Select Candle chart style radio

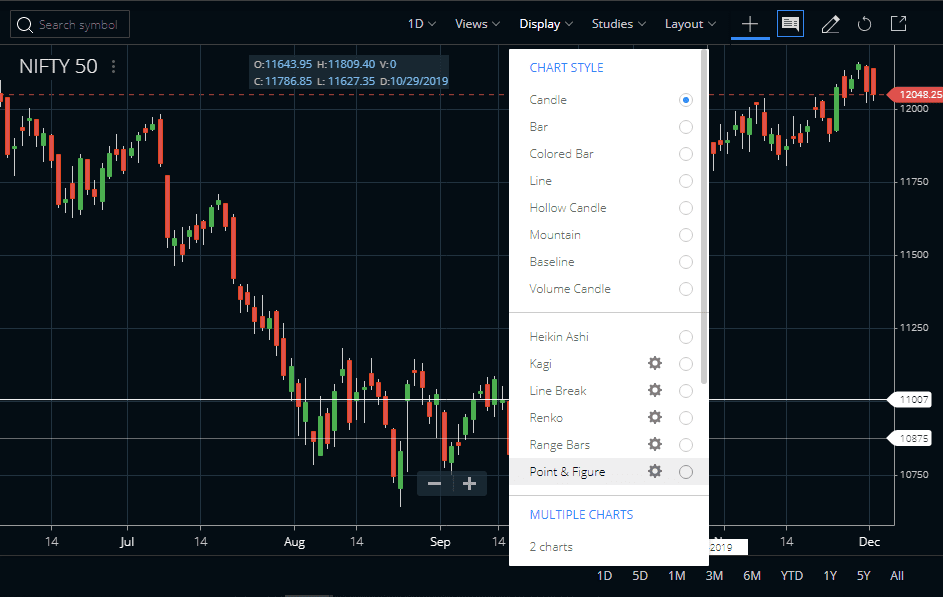(x=686, y=100)
